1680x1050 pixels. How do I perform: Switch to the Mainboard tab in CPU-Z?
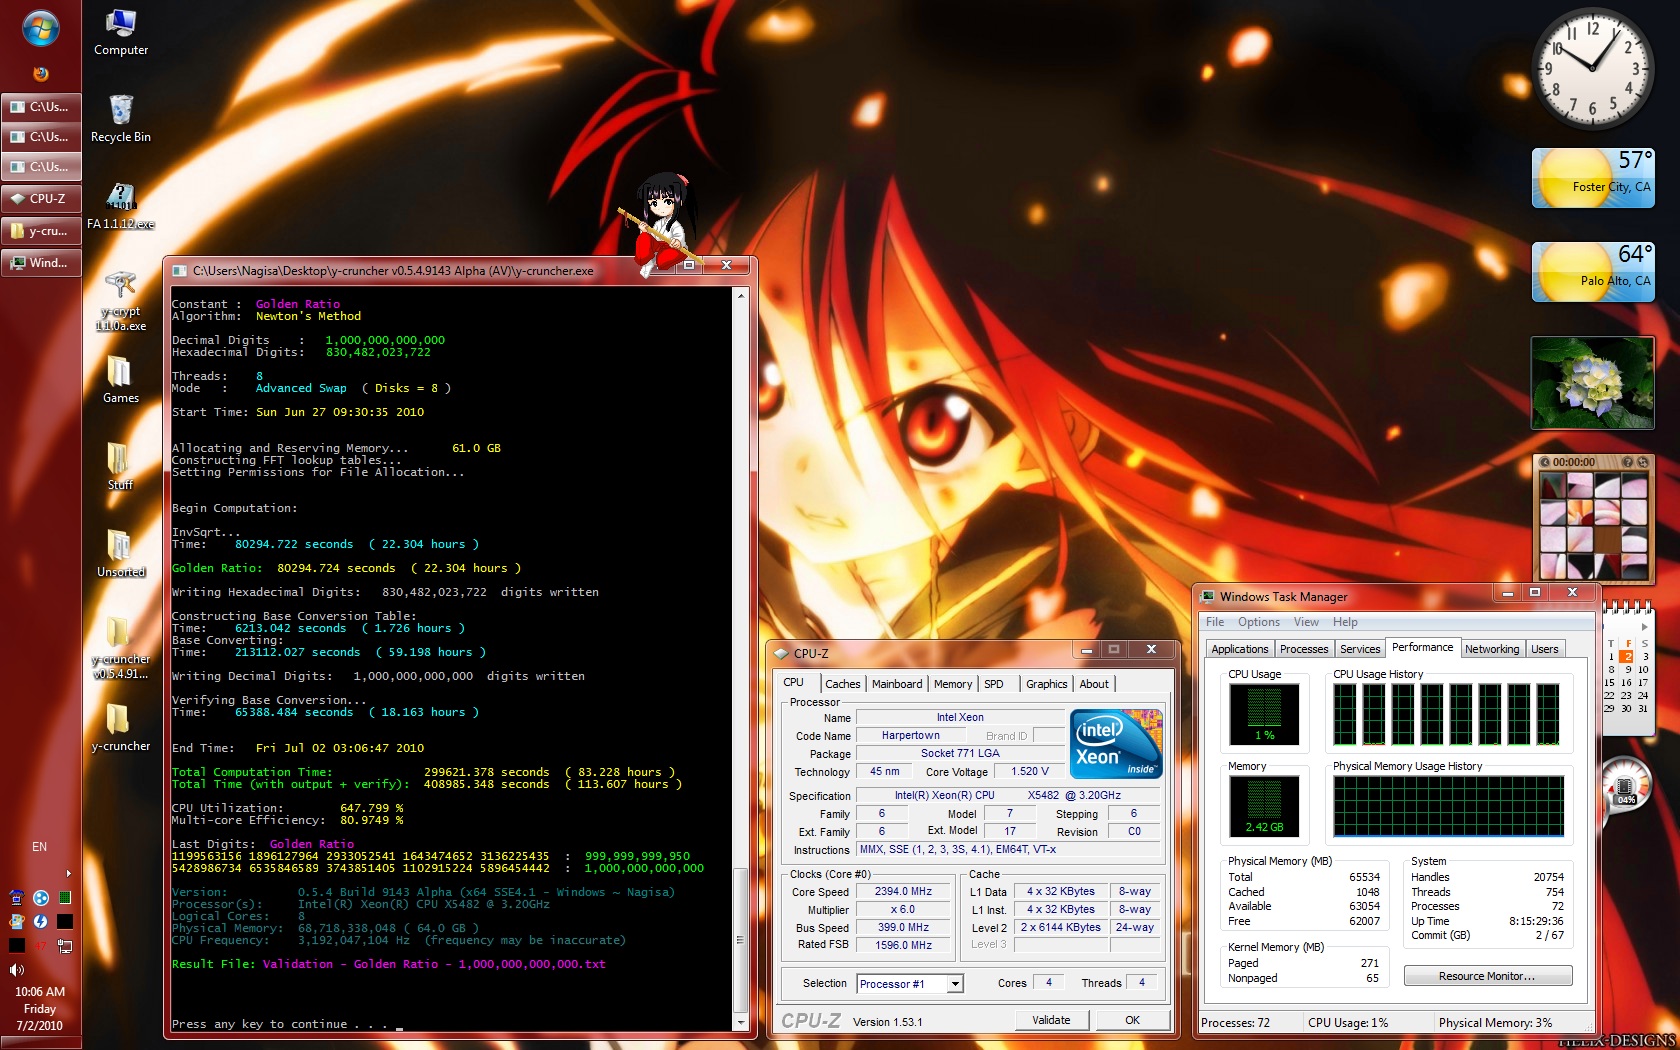[897, 684]
